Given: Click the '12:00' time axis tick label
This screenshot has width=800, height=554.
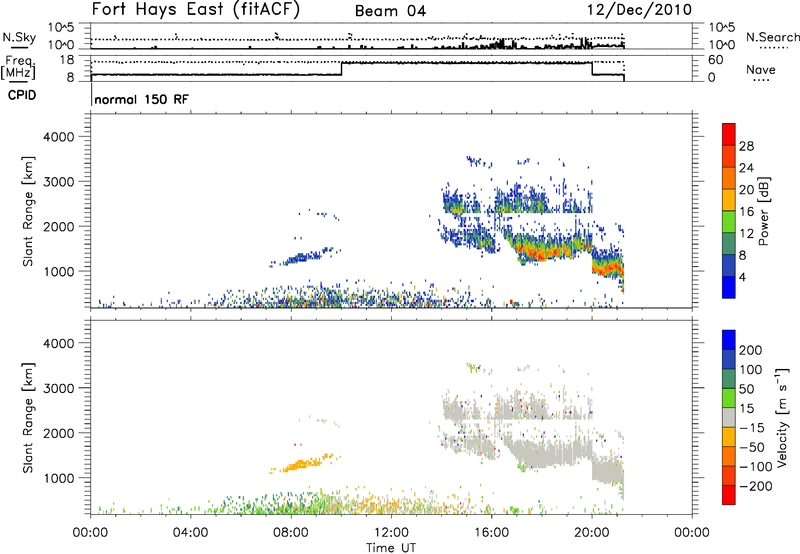Looking at the screenshot, I should pyautogui.click(x=391, y=533).
